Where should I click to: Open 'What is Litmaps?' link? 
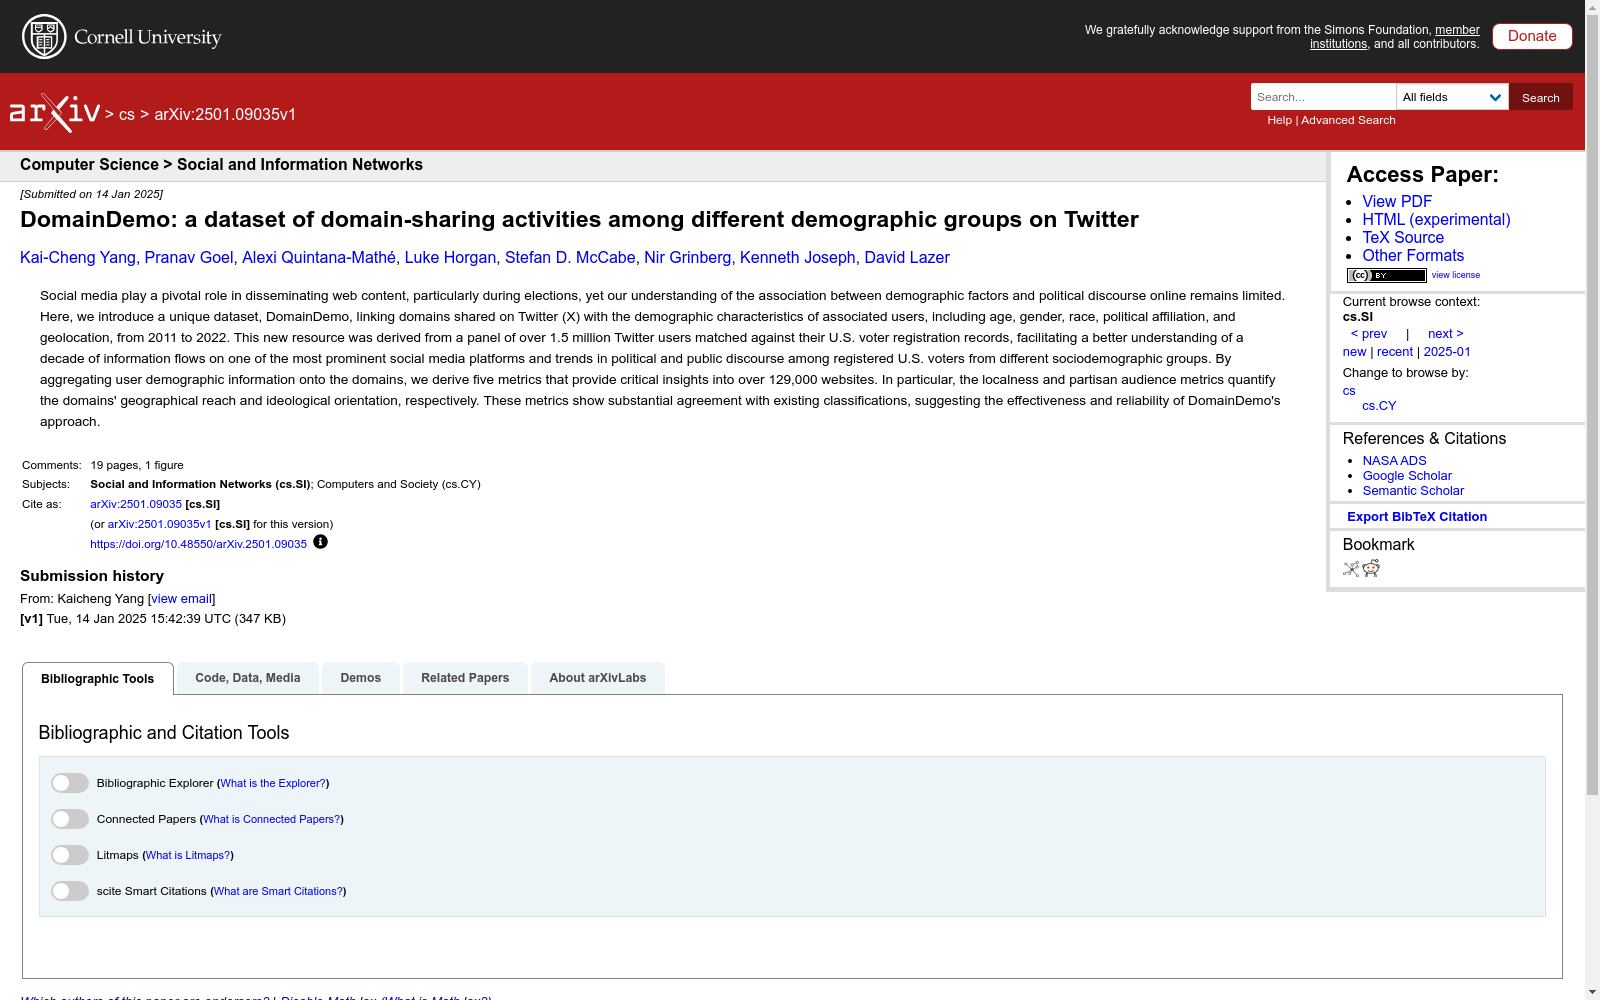click(x=188, y=855)
